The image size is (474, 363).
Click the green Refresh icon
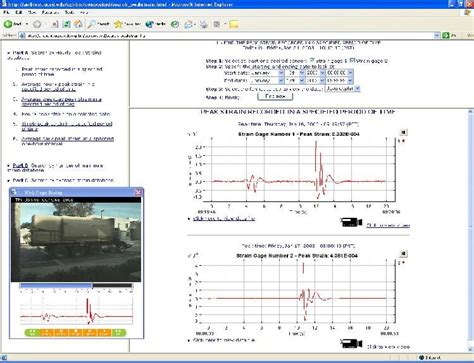click(66, 24)
